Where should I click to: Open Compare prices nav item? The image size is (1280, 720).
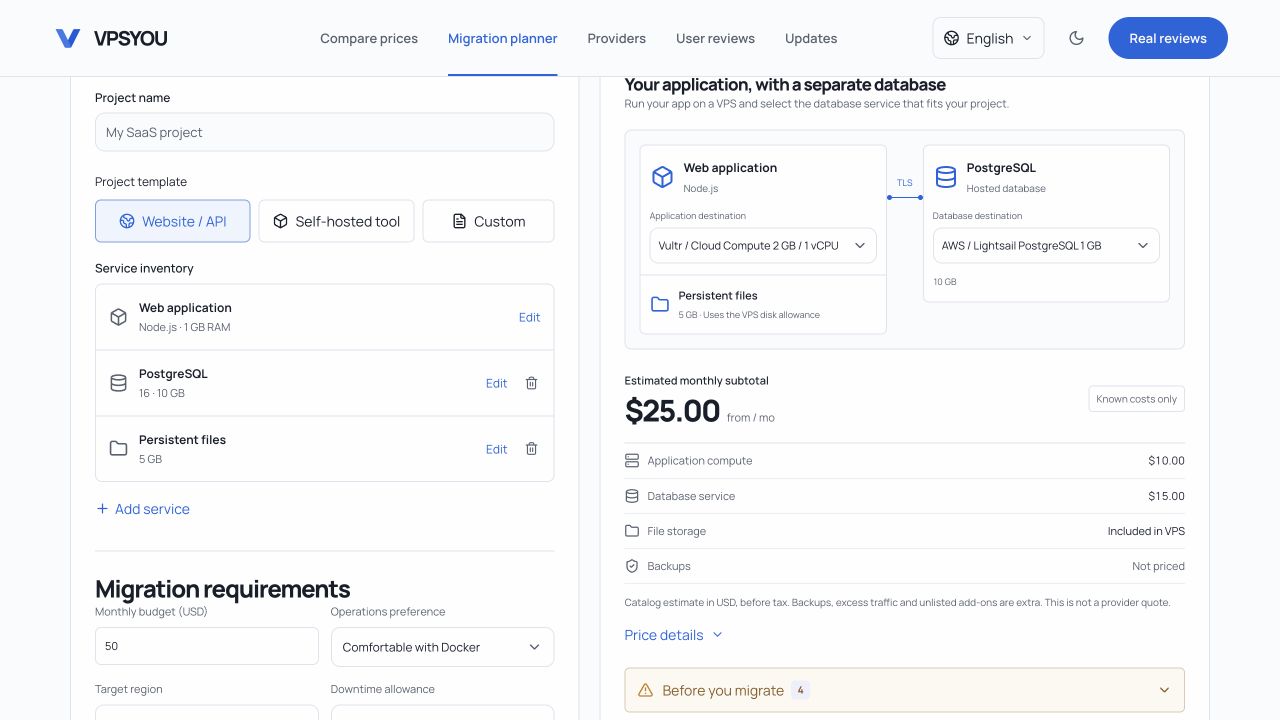[x=369, y=38]
